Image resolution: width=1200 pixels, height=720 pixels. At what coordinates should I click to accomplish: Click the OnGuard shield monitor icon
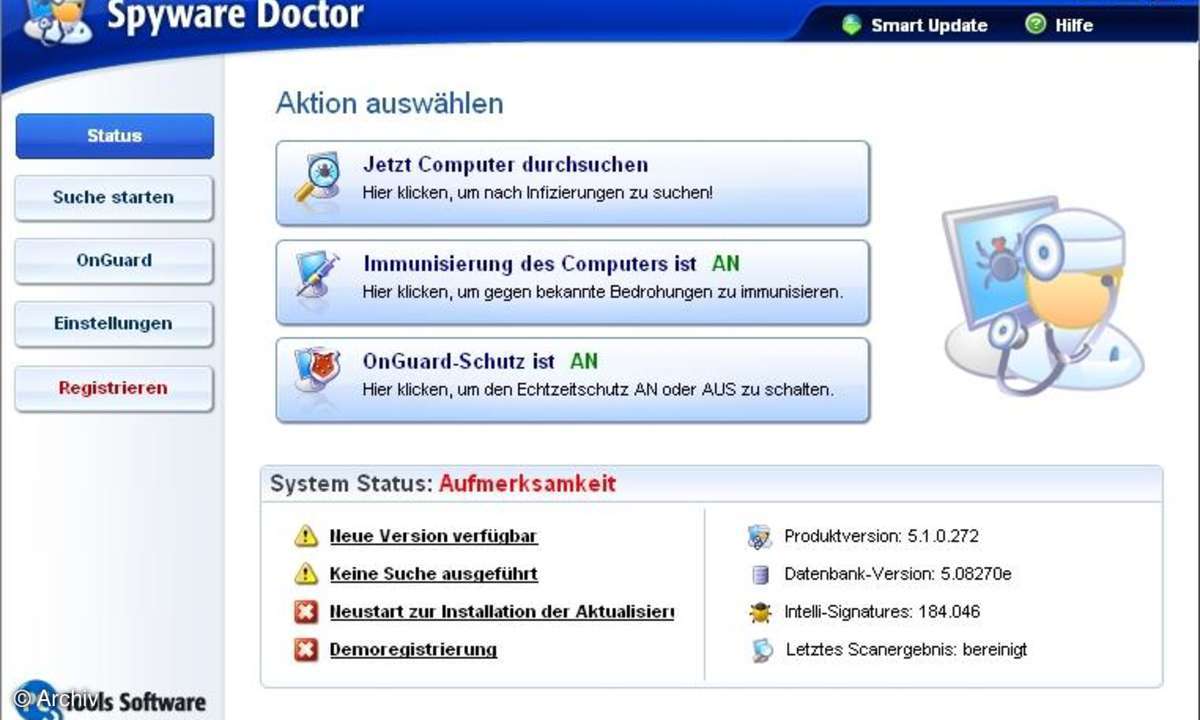[317, 372]
